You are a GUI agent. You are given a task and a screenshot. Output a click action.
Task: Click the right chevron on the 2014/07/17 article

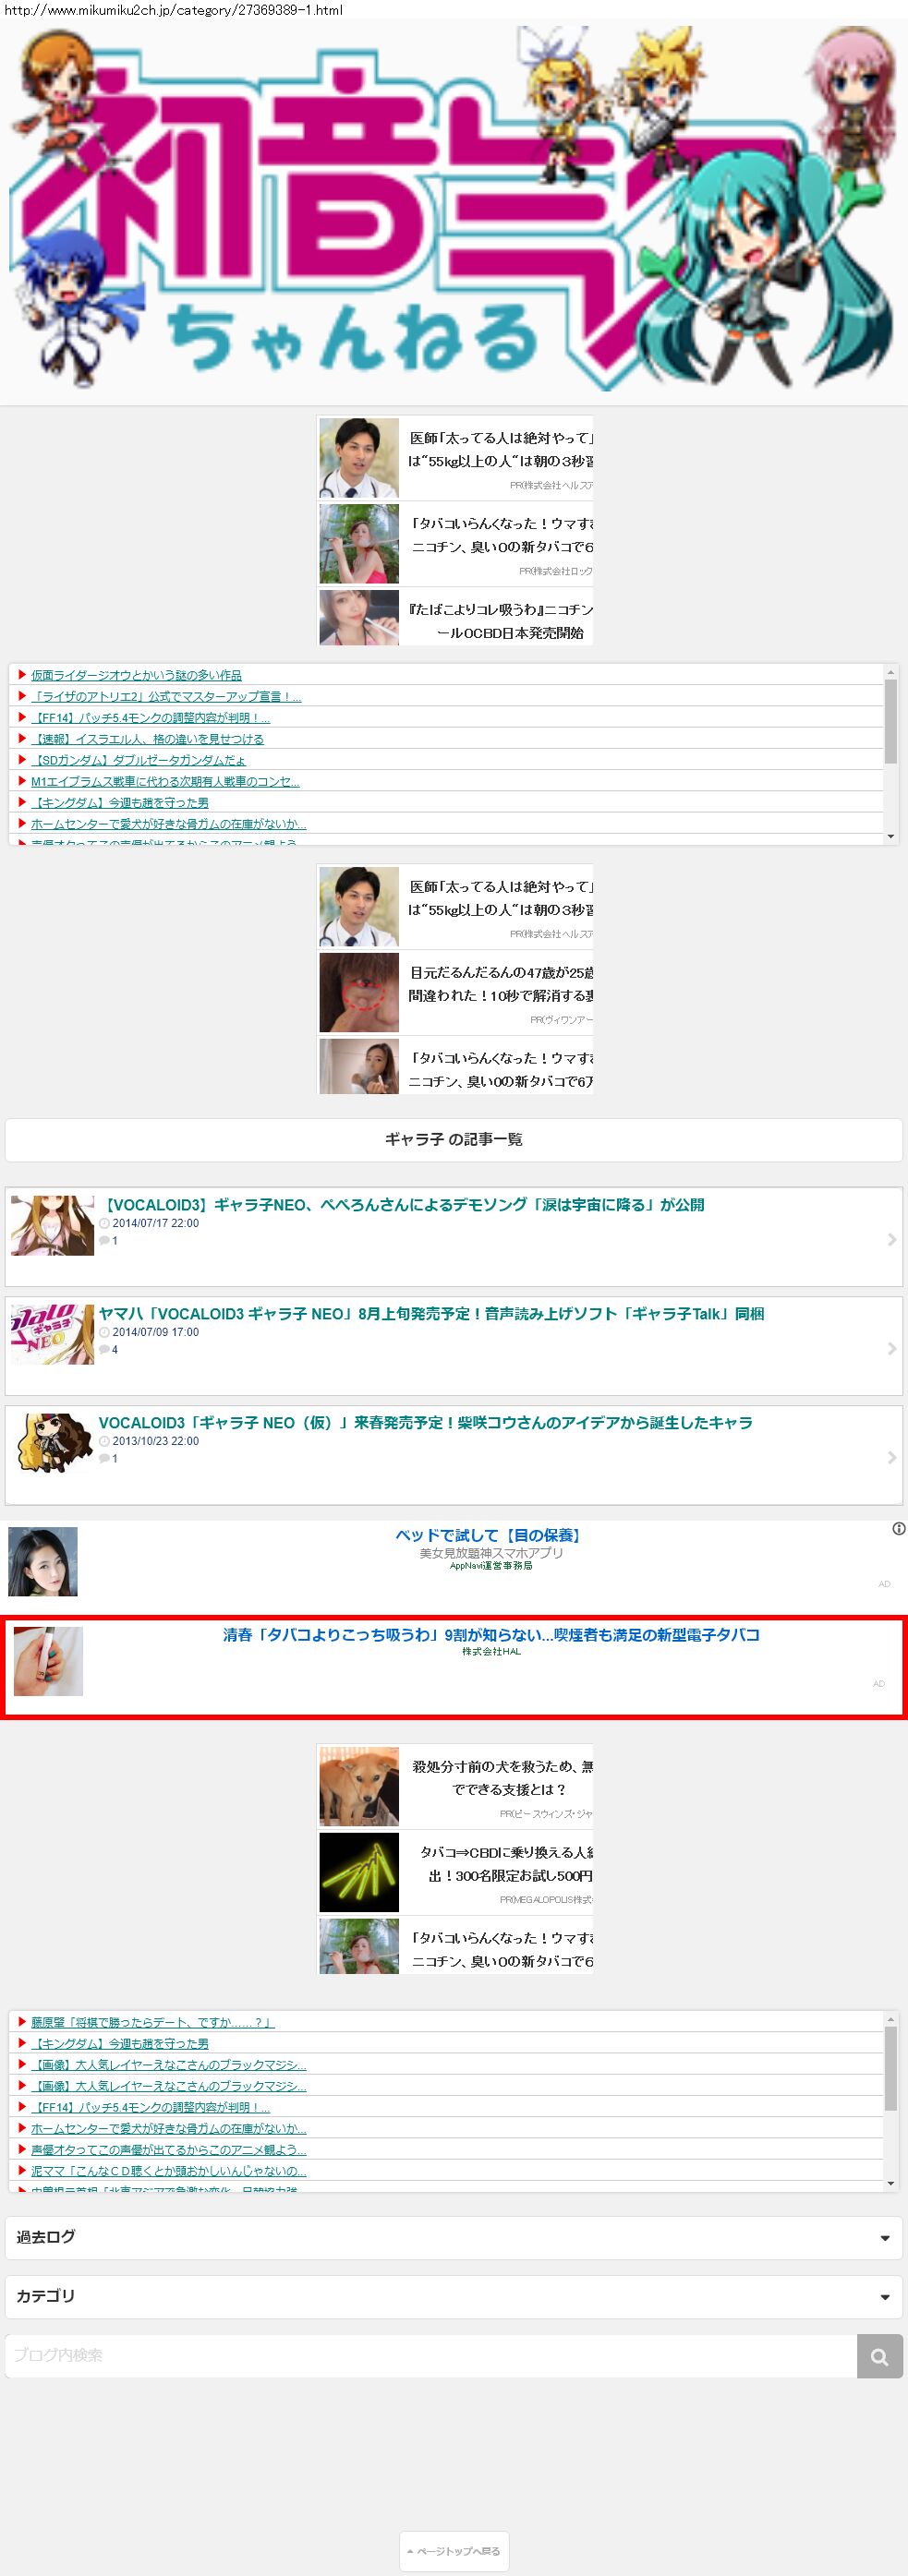(x=891, y=1239)
